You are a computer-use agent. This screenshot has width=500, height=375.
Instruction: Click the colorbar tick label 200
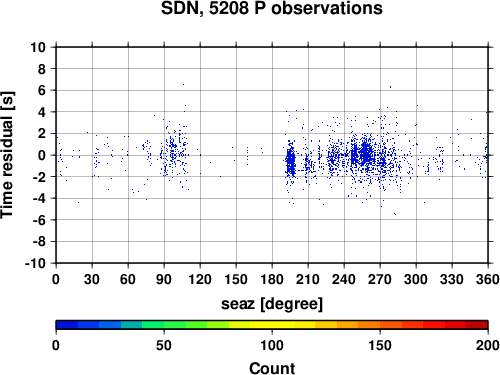[488, 345]
